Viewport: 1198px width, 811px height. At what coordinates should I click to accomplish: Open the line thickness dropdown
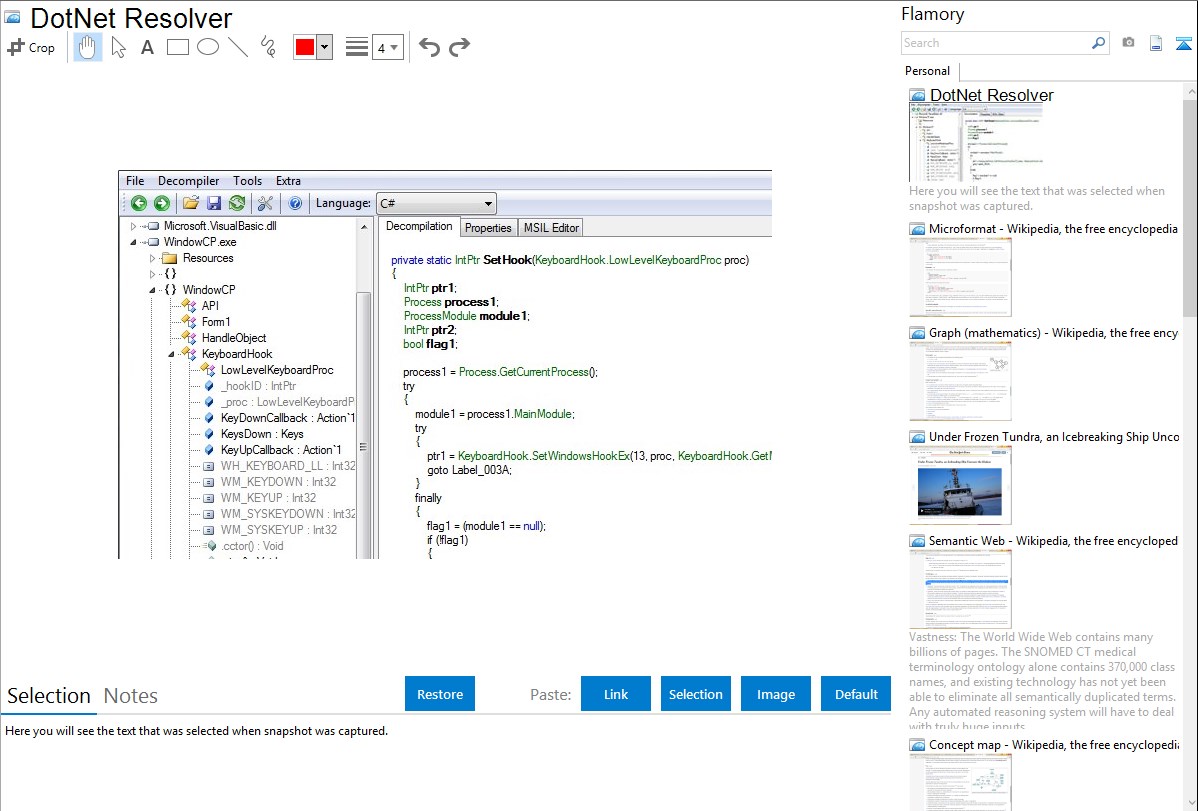coord(387,47)
